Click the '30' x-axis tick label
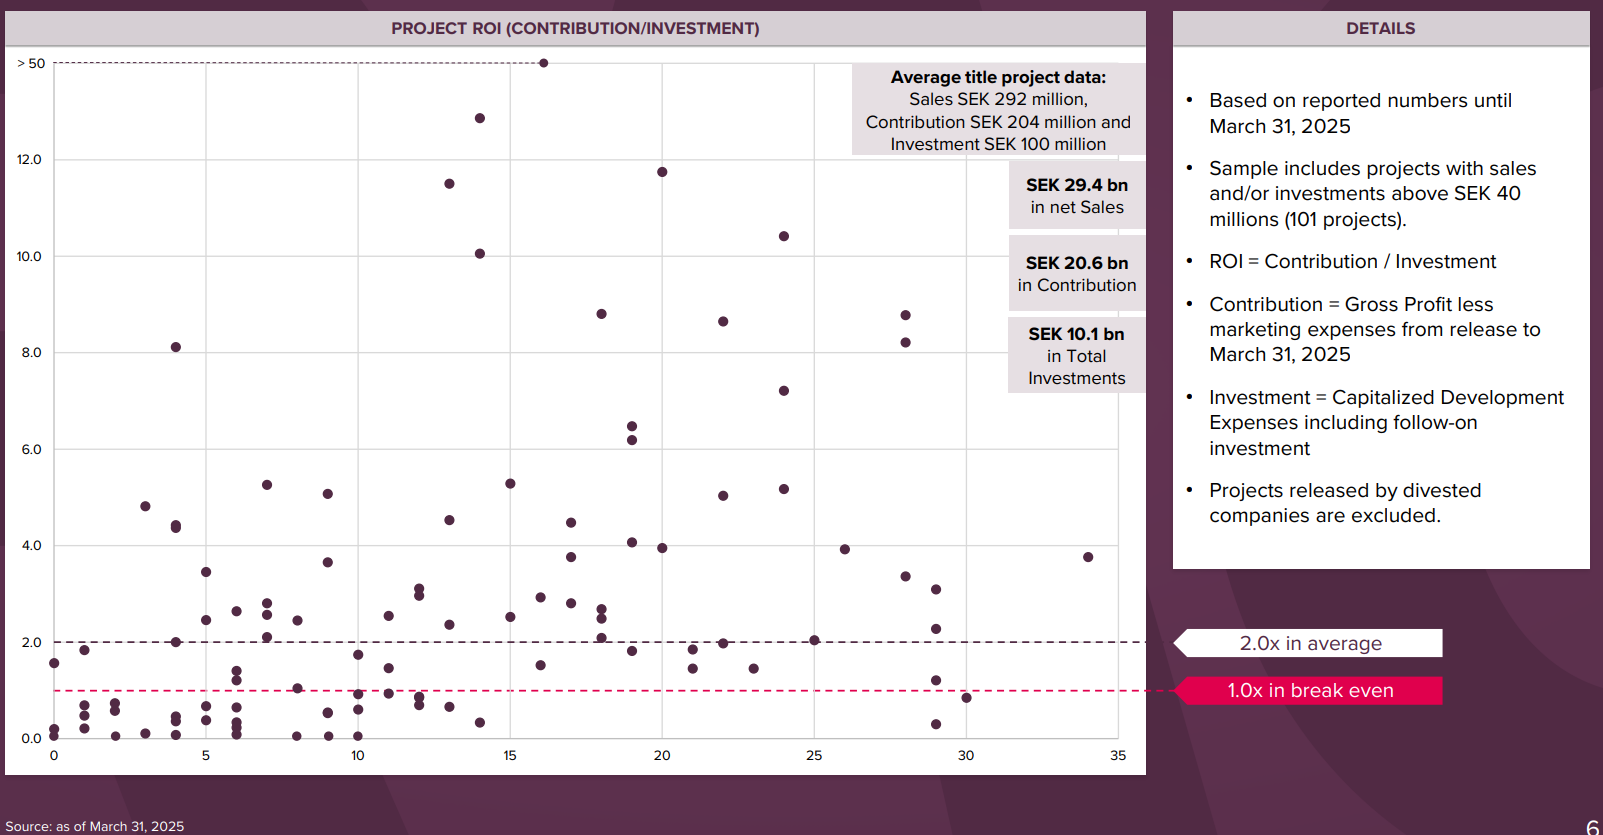Screen dimensions: 1603x835 point(966,755)
